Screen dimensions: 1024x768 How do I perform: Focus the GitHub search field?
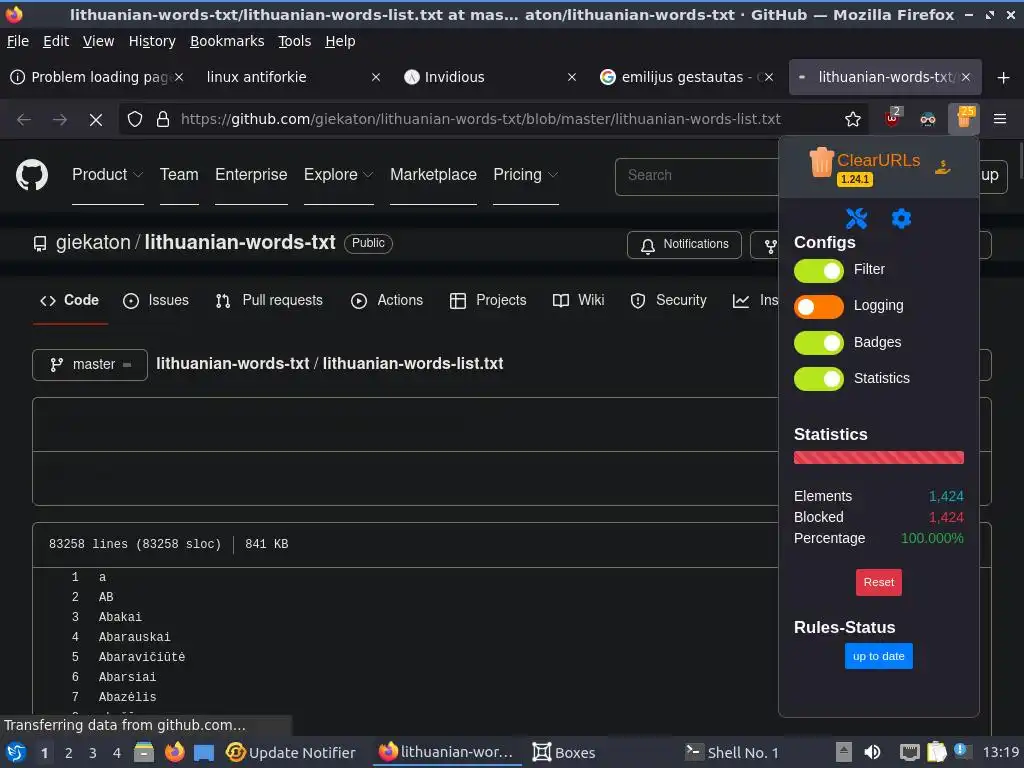coord(696,176)
